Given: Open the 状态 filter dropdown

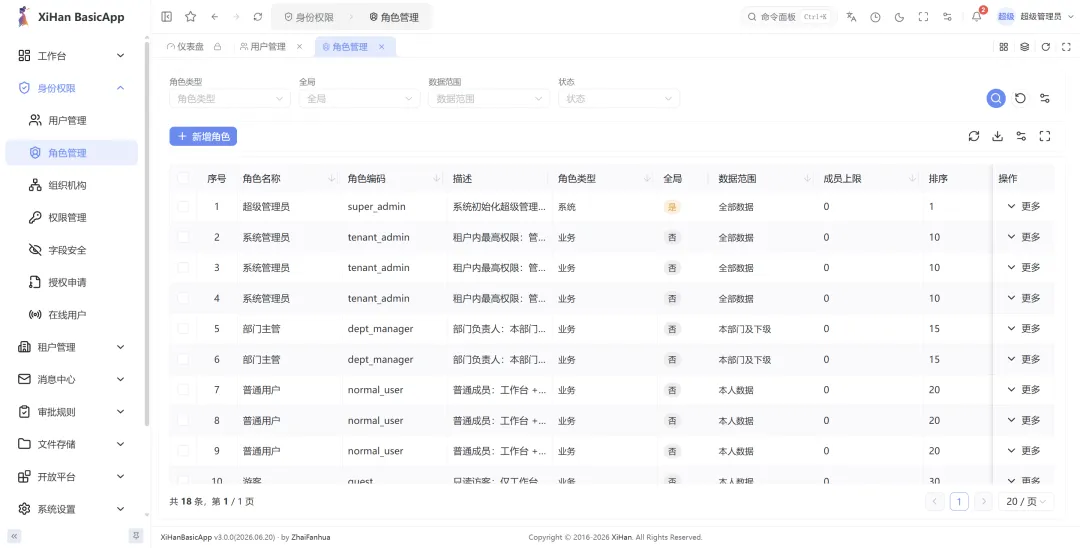Looking at the screenshot, I should [619, 98].
